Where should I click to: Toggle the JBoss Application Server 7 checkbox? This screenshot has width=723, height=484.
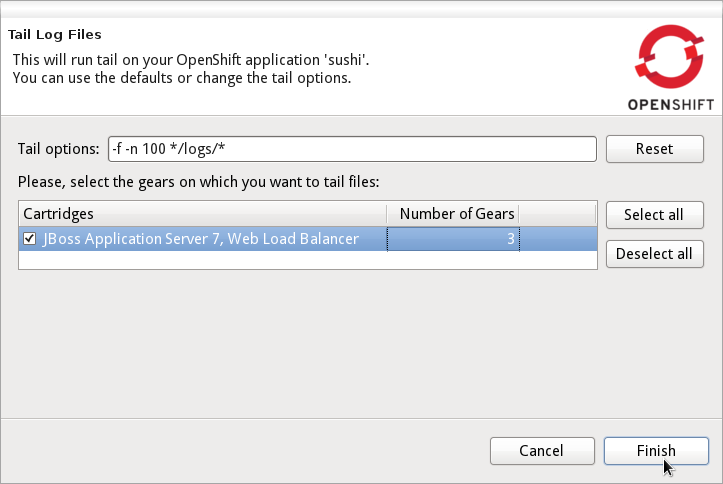click(x=30, y=239)
